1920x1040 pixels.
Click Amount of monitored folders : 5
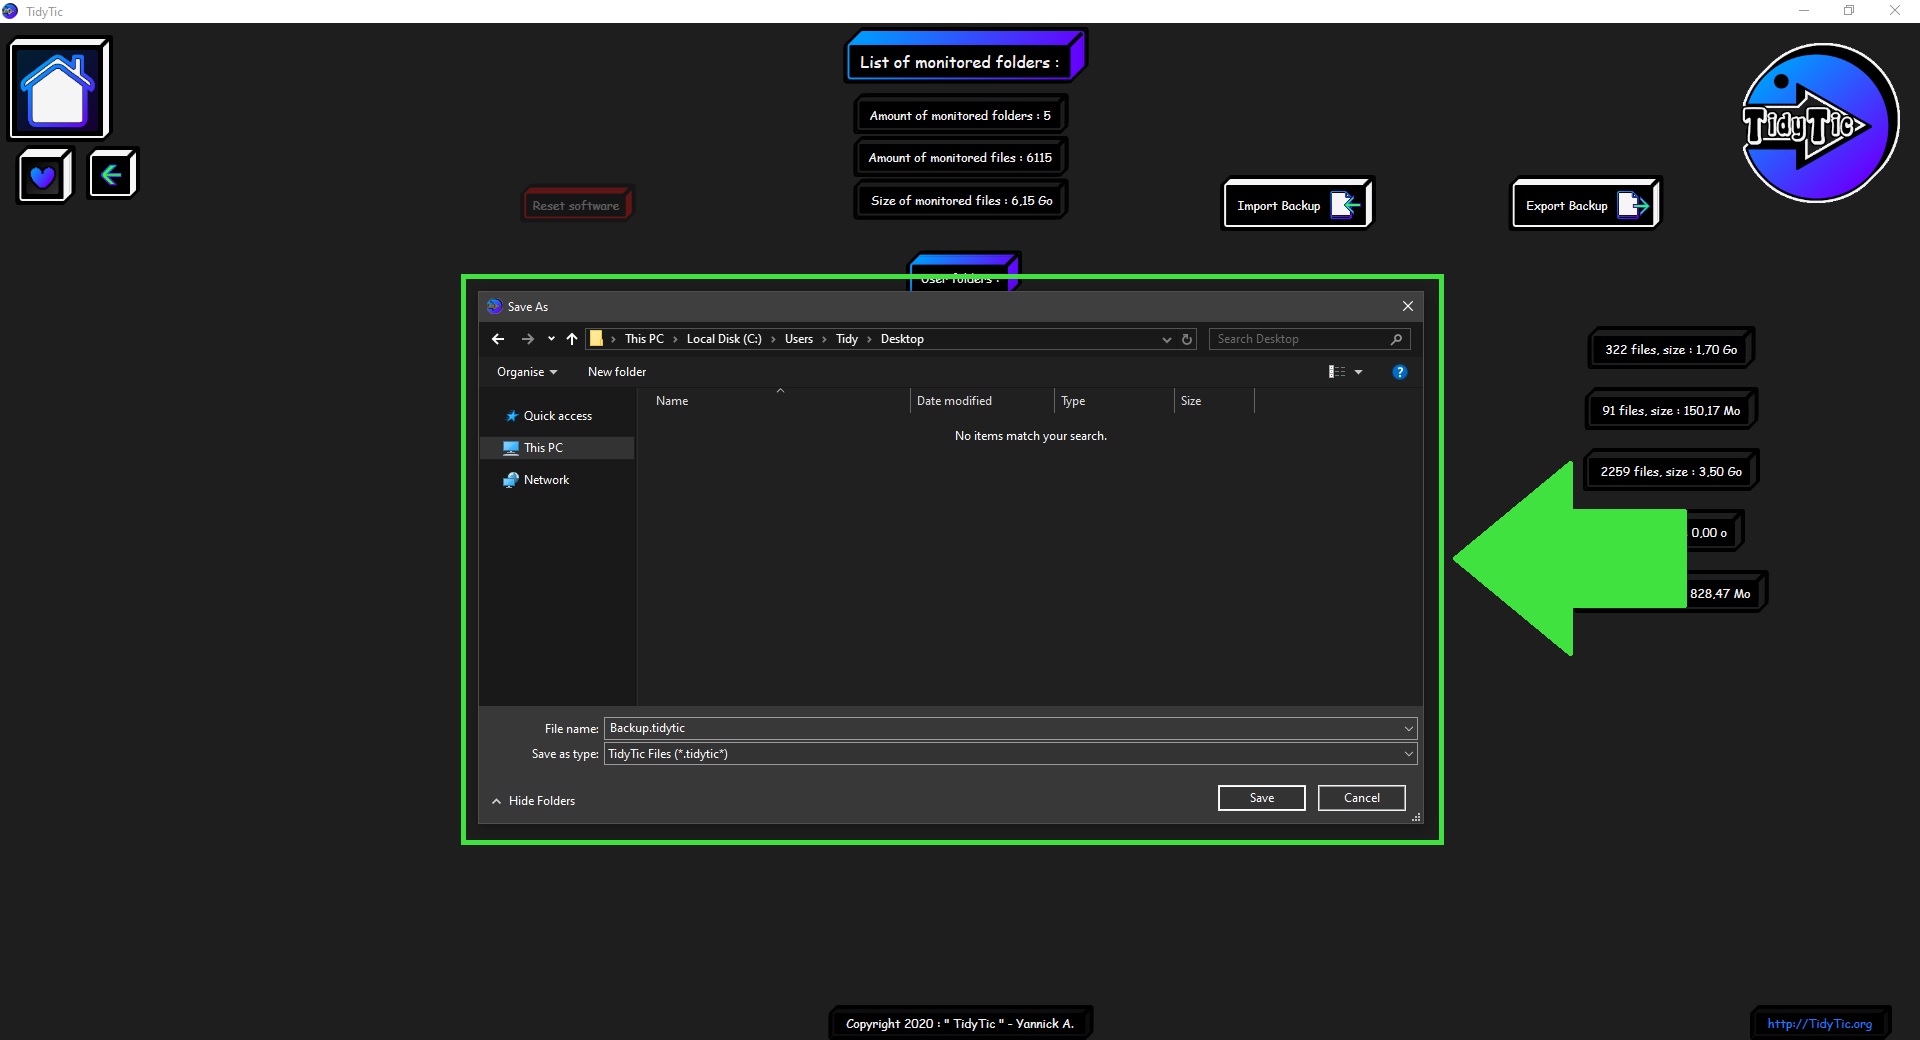click(x=960, y=114)
